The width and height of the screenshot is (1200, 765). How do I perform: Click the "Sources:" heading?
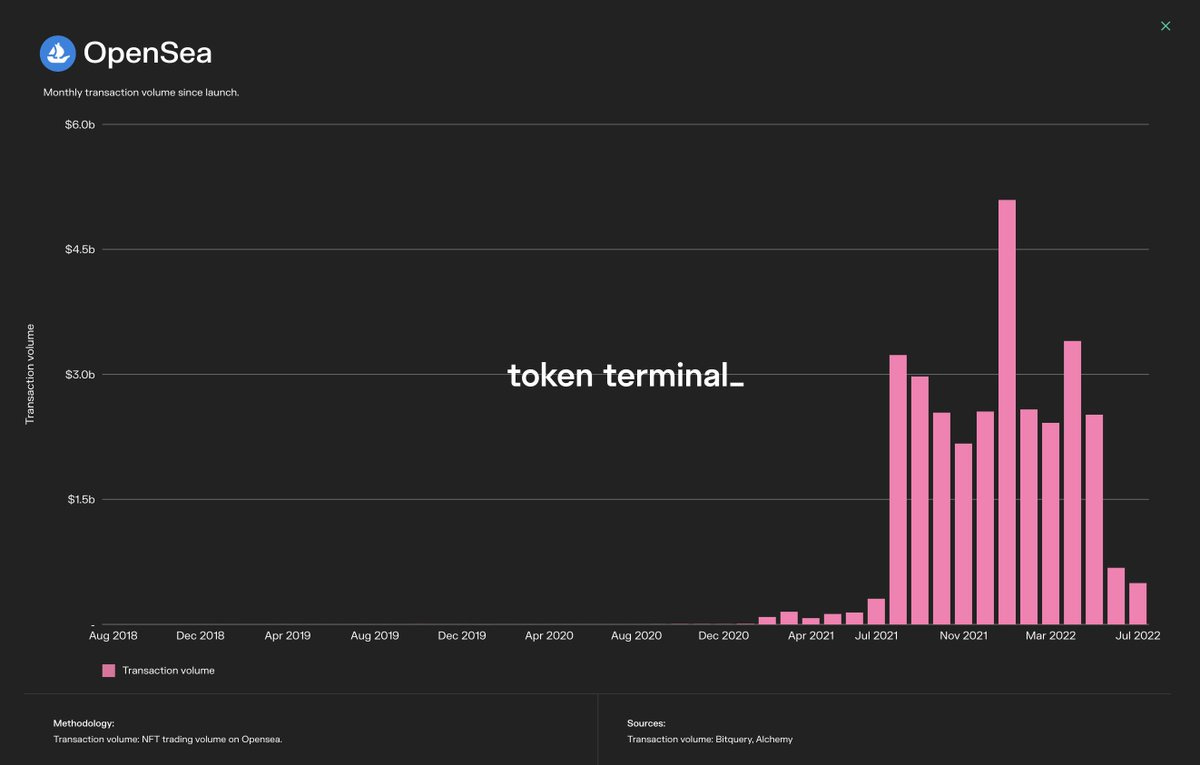click(646, 722)
